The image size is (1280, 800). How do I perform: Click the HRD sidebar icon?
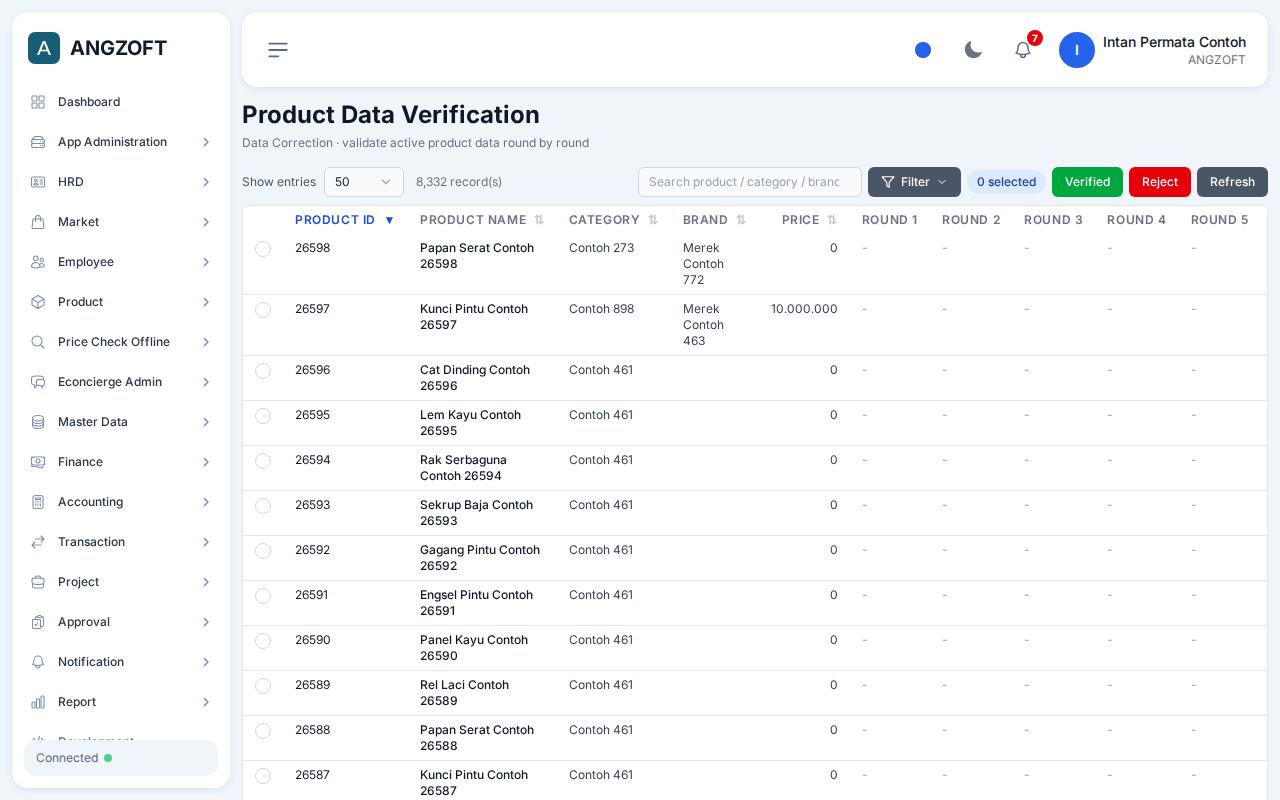(38, 182)
